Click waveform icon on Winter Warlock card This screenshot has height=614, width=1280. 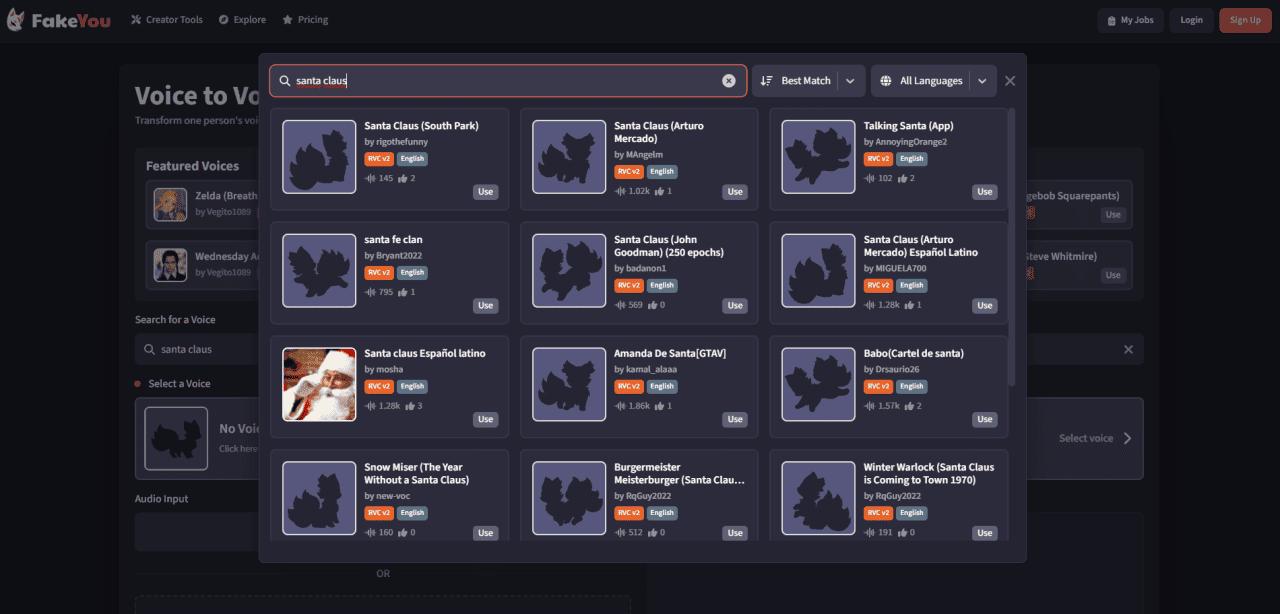tap(870, 533)
